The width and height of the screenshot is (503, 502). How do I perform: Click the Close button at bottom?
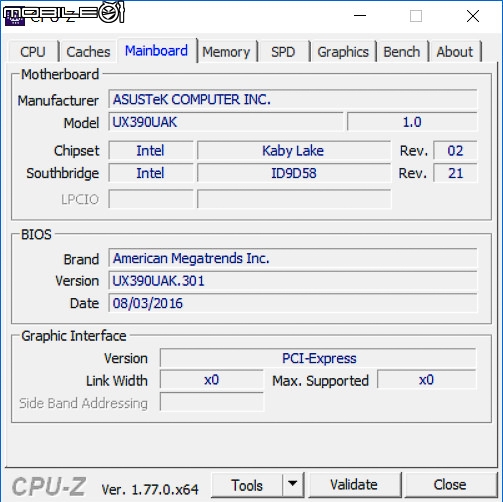pos(450,485)
